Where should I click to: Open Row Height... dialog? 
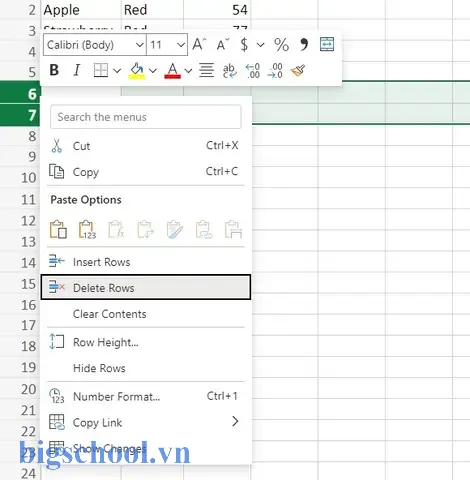tap(146, 342)
